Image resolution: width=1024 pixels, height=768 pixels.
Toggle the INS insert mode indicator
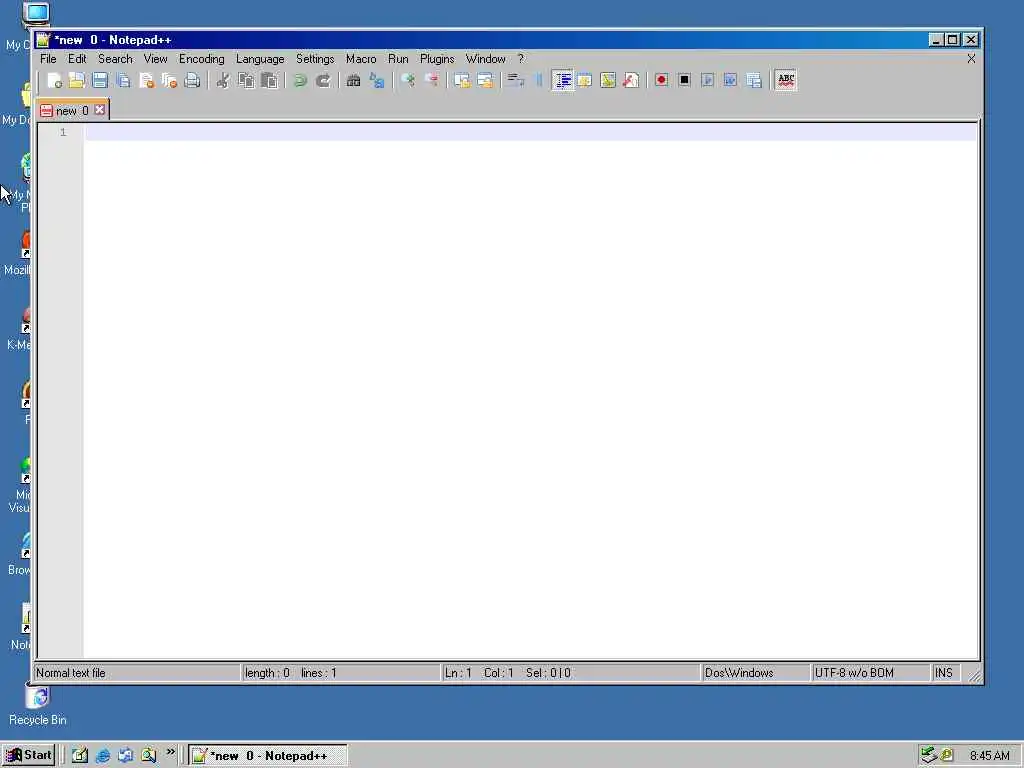pos(944,673)
